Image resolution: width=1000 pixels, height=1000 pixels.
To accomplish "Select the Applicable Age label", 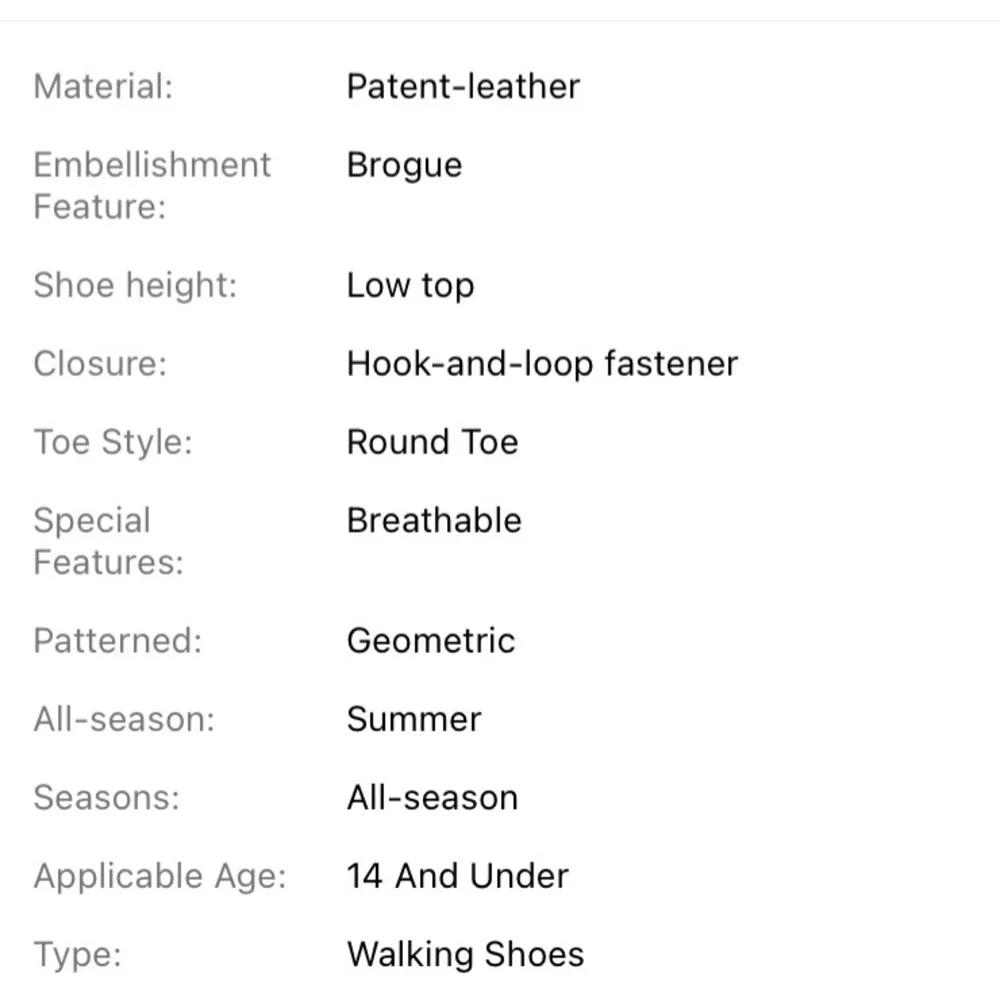I will pos(160,876).
